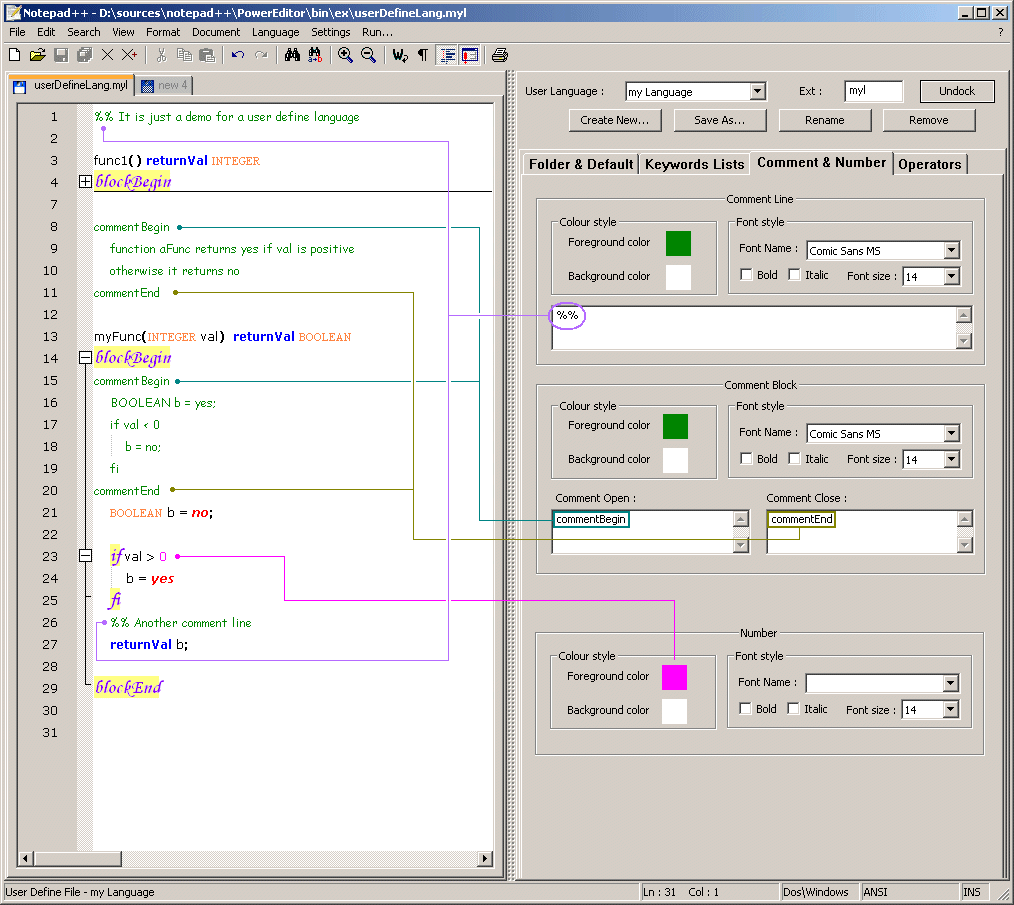This screenshot has height=905, width=1014.
Task: Click the Undo arrow icon
Action: click(x=238, y=55)
